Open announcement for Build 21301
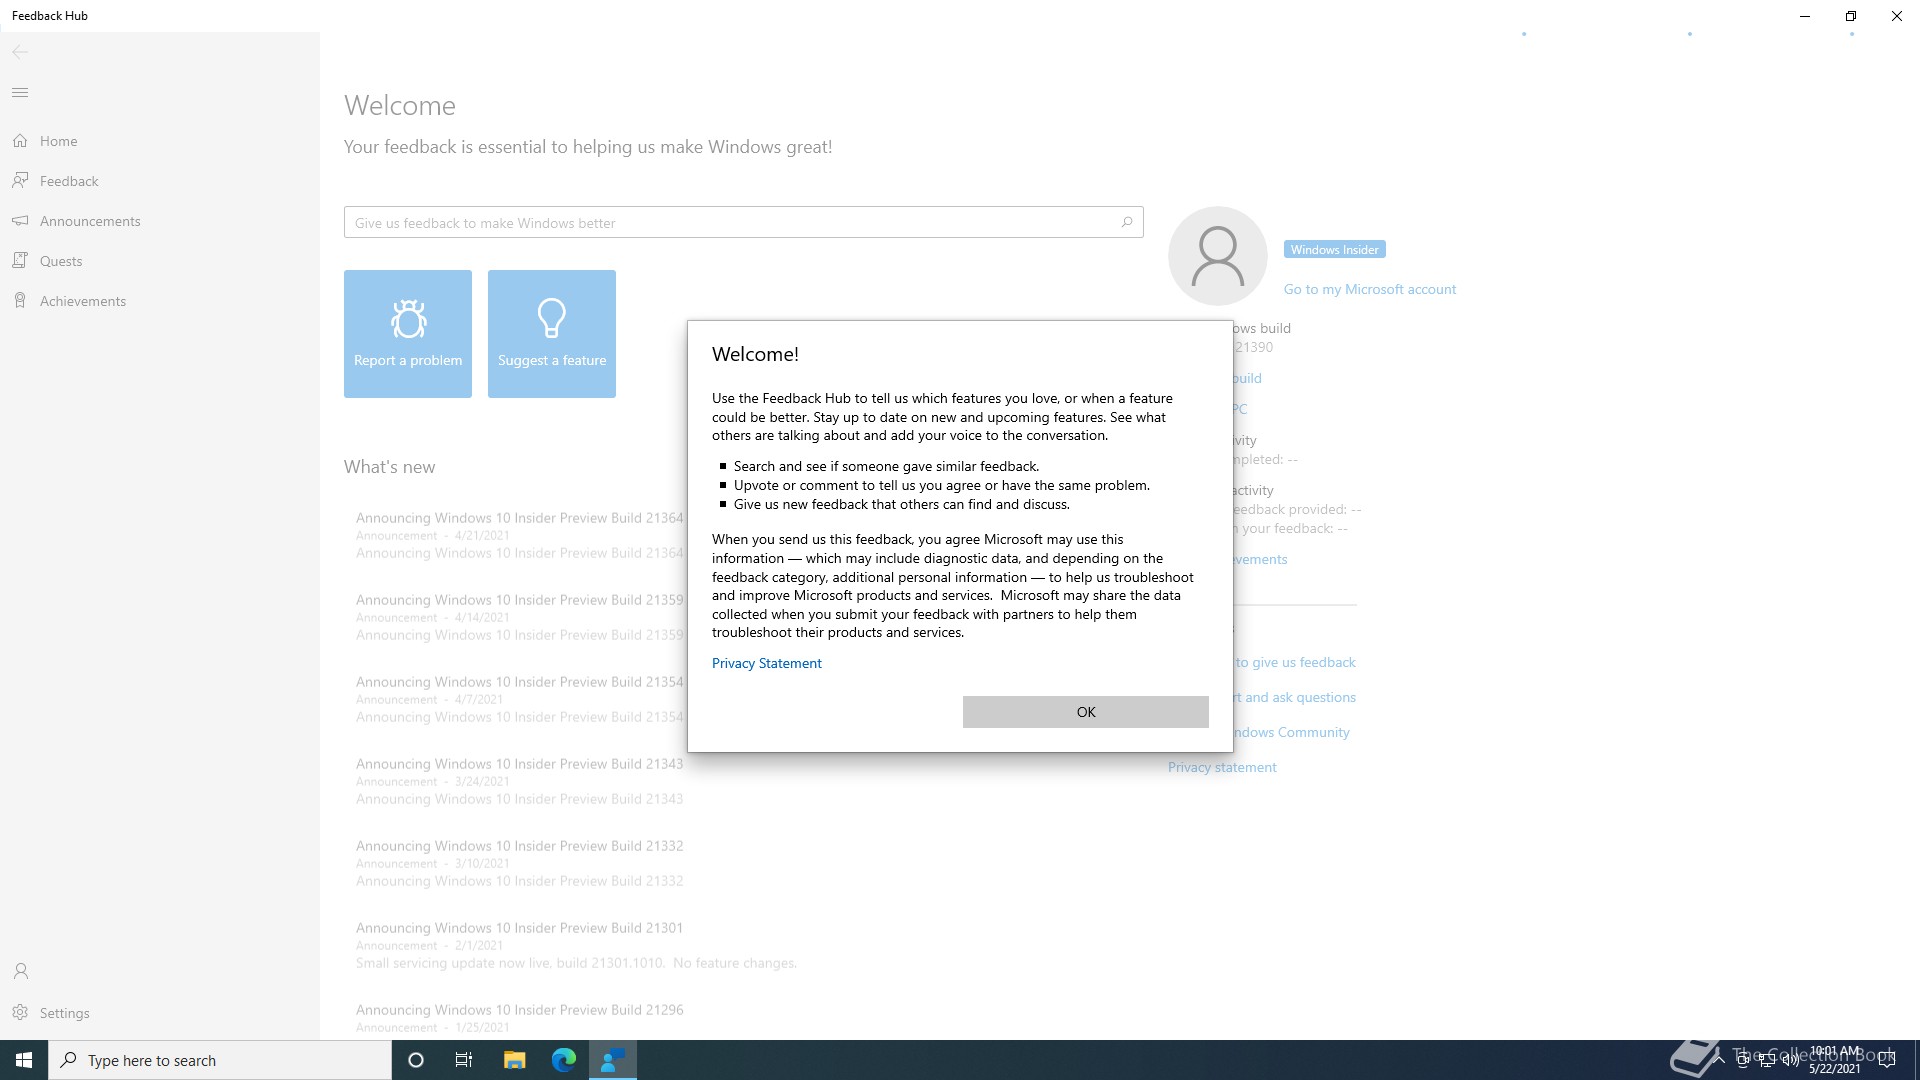This screenshot has width=1920, height=1080. pos(576,945)
